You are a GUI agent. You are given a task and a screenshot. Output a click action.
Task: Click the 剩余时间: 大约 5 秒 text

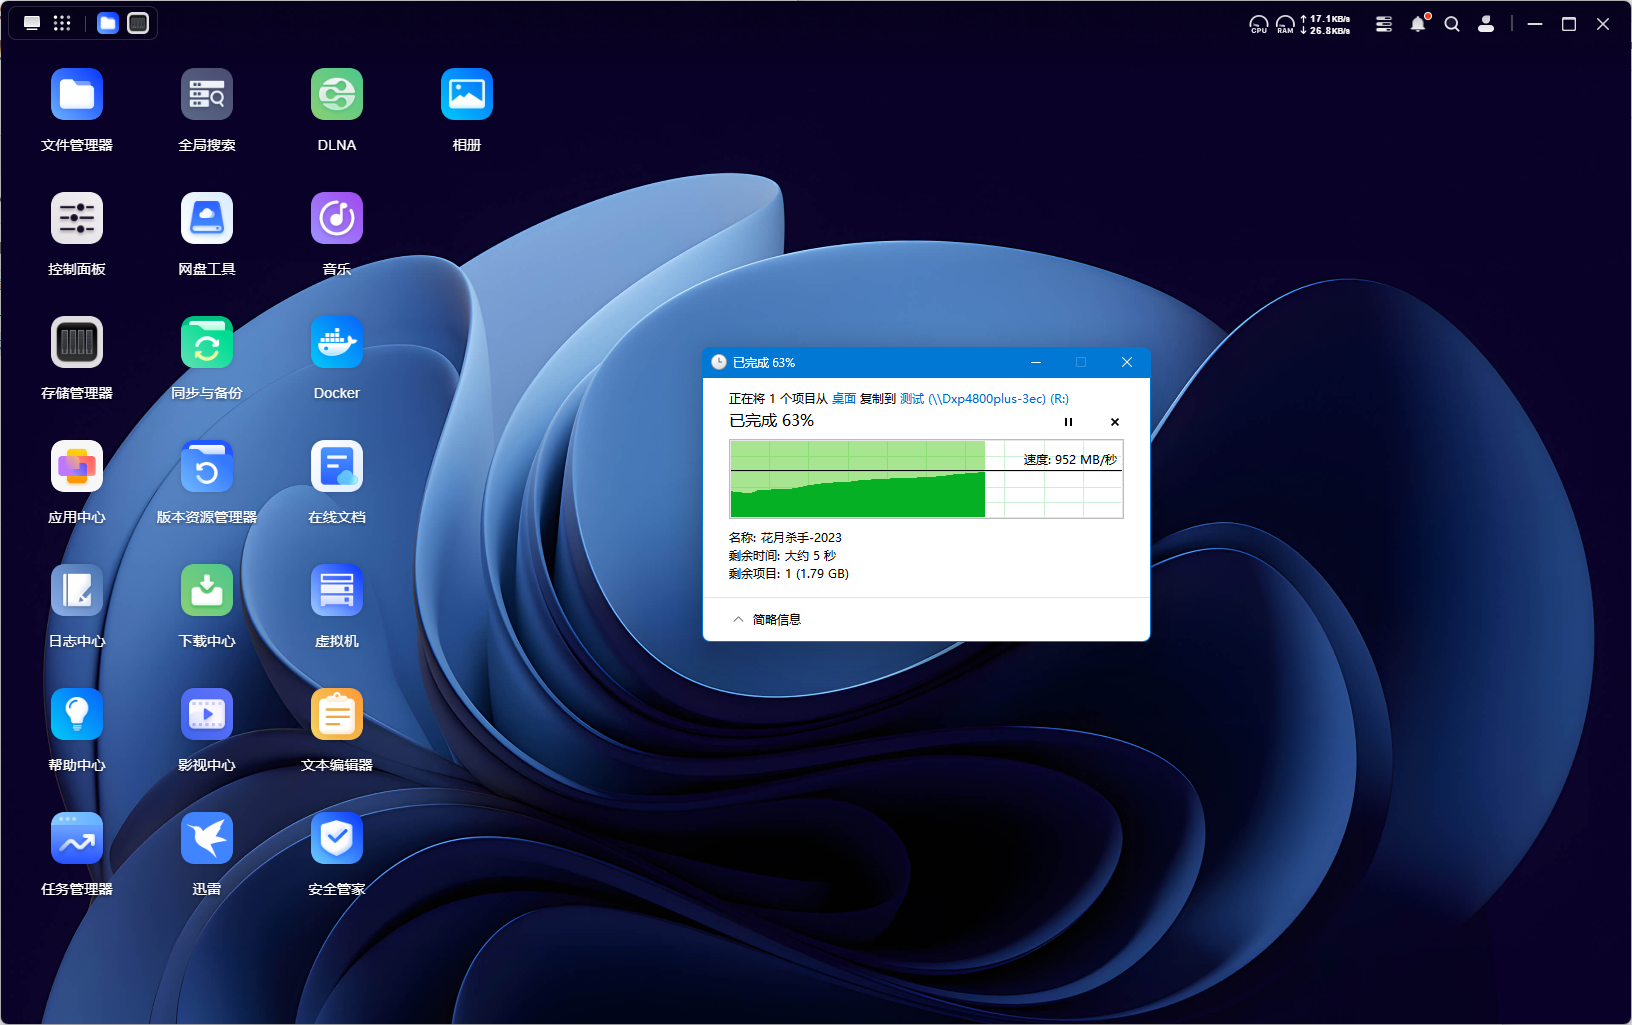pos(782,556)
